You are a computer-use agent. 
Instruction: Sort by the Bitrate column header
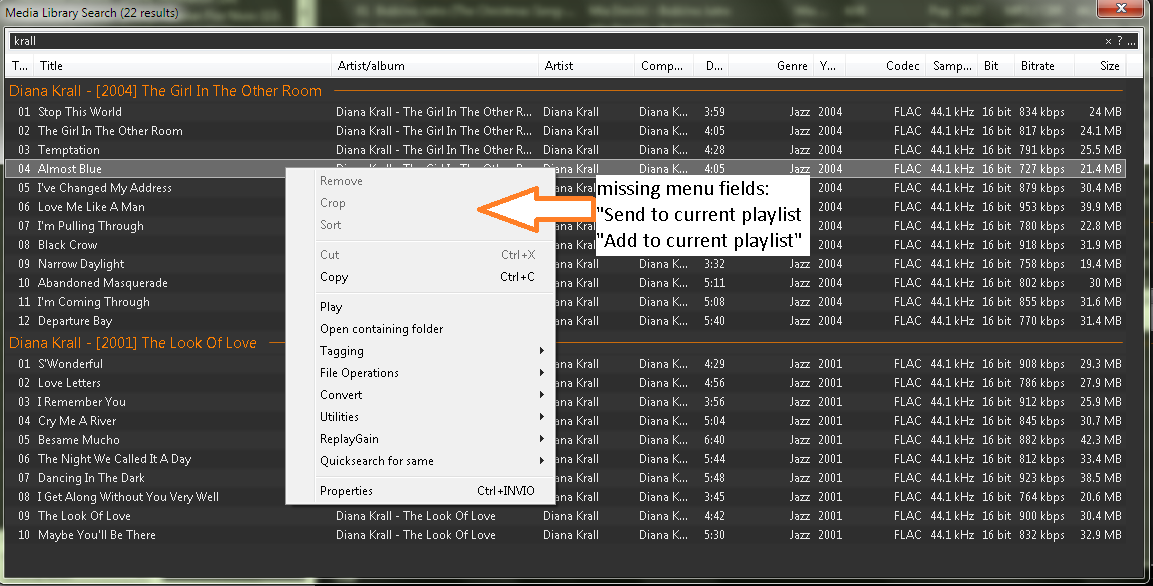(x=1044, y=66)
